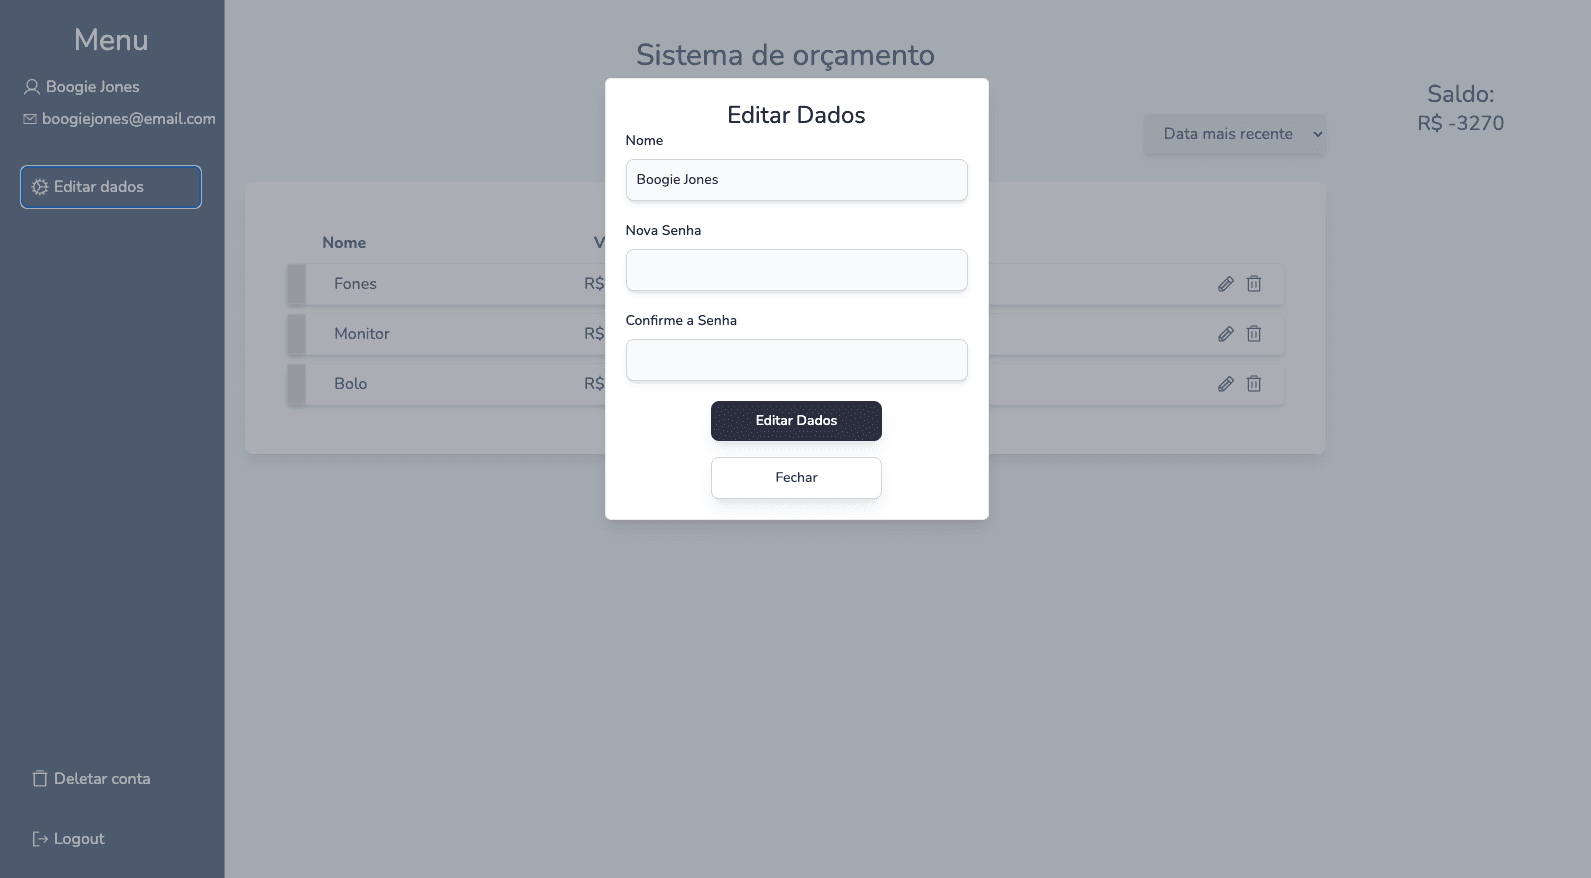Click the trash icon beside Deletar conta
Screen dimensions: 1591x878
[x=40, y=779]
